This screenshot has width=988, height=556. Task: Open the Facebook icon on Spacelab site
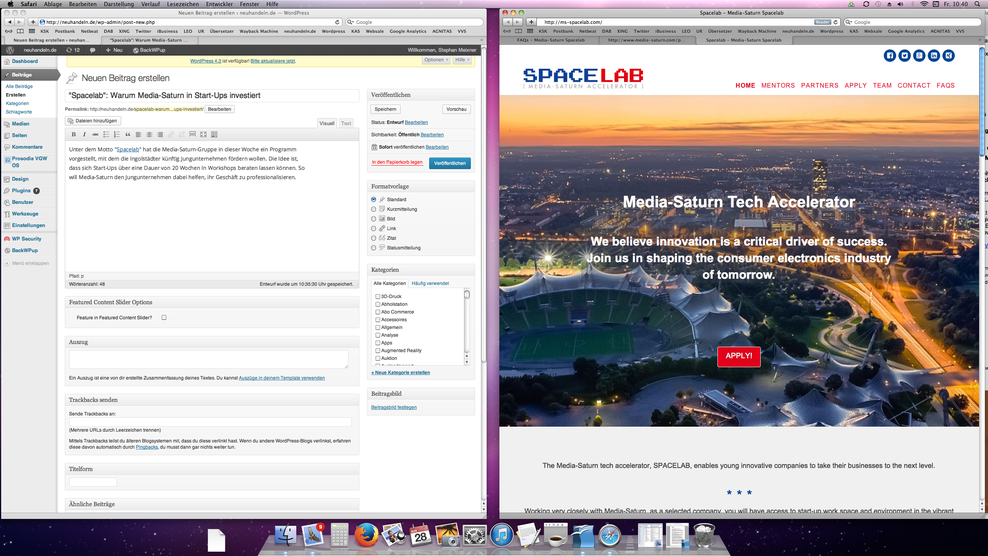click(x=890, y=55)
